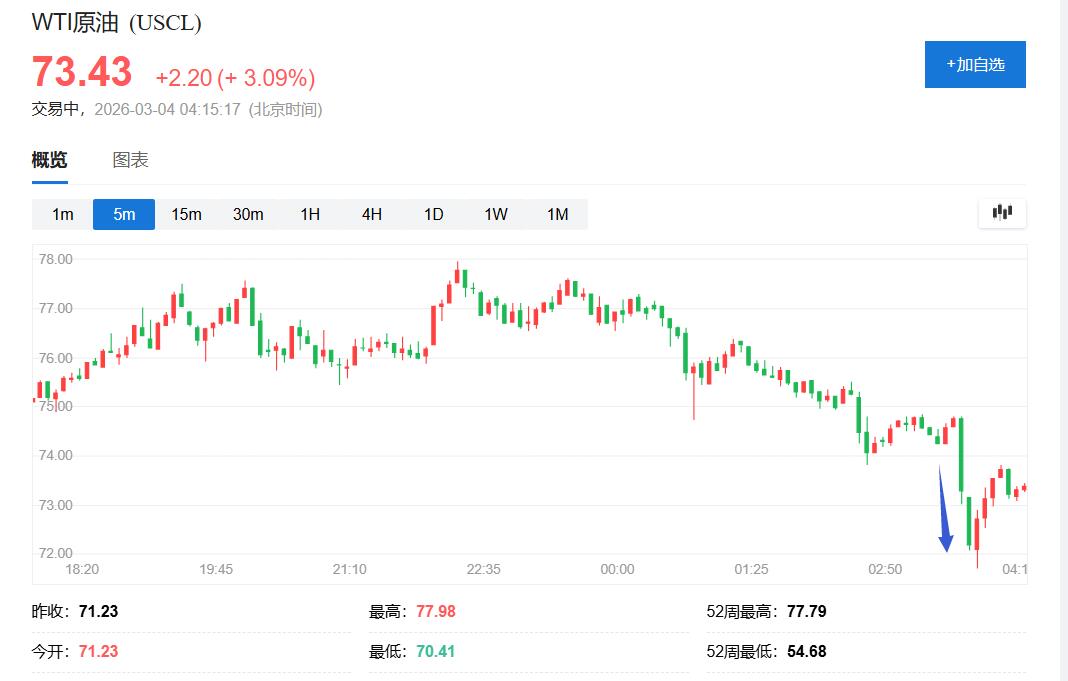Click the 今开 value 71.23

click(x=99, y=651)
